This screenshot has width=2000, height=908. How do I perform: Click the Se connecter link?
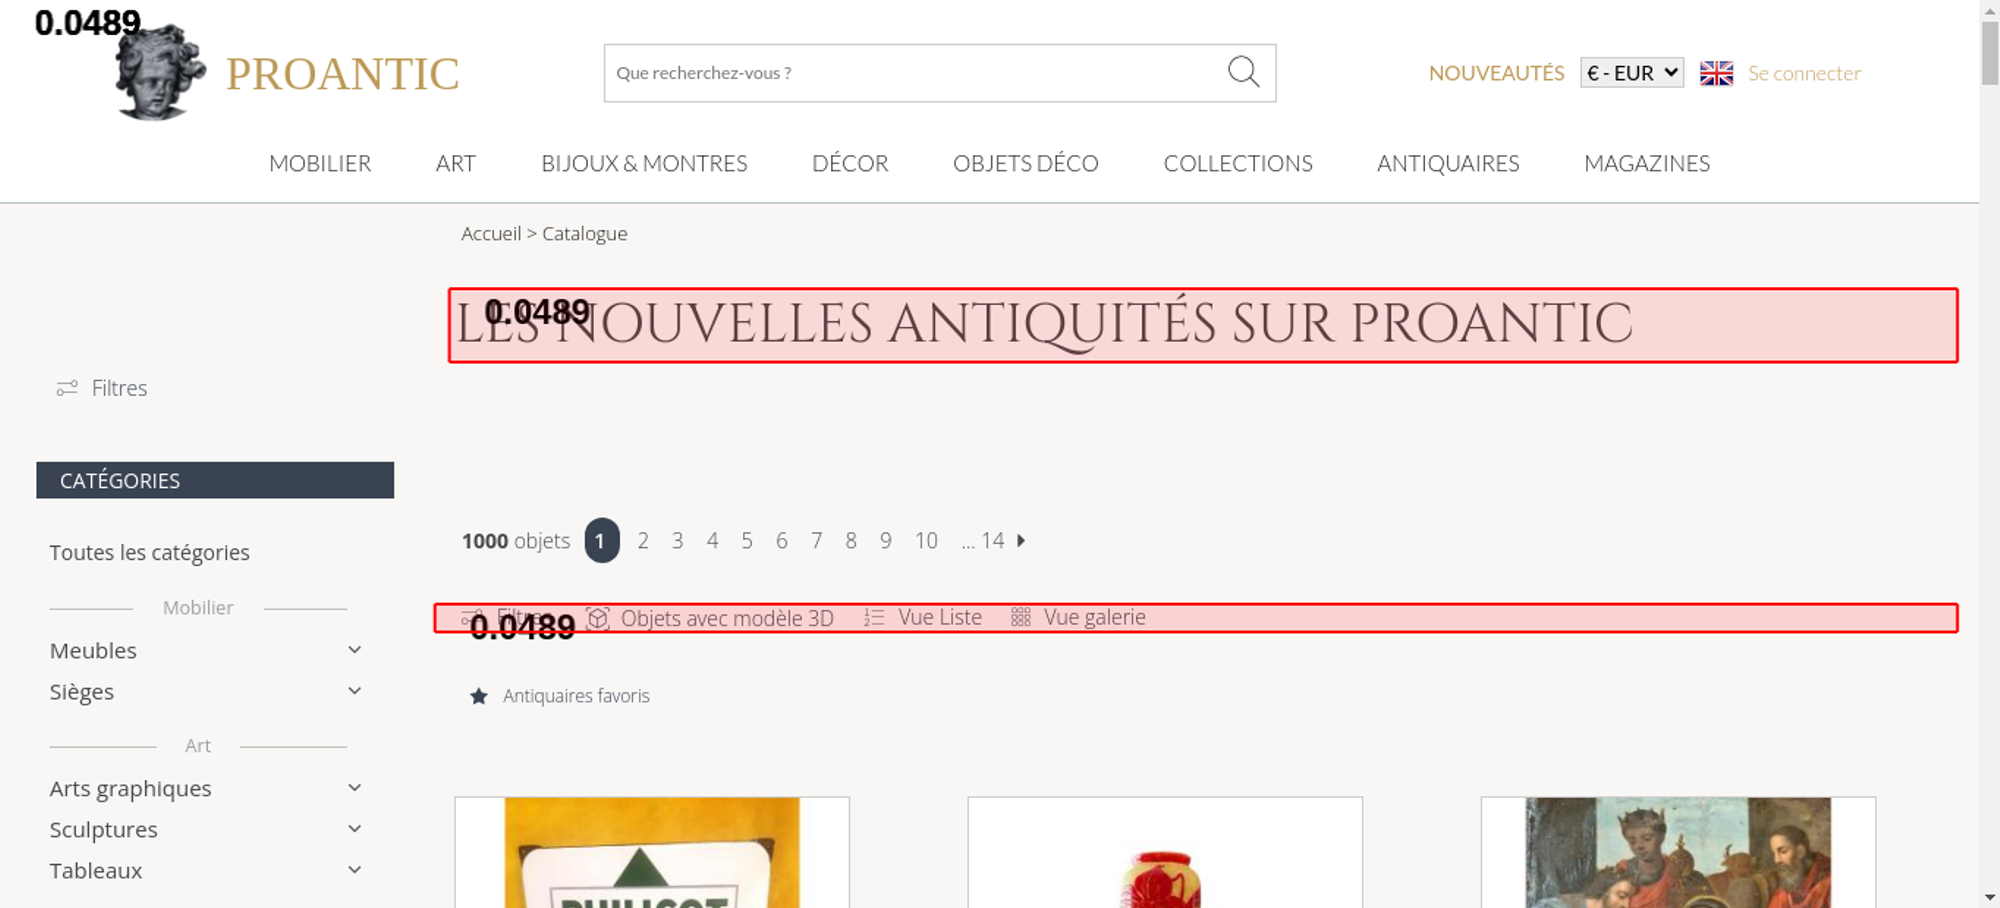1804,73
